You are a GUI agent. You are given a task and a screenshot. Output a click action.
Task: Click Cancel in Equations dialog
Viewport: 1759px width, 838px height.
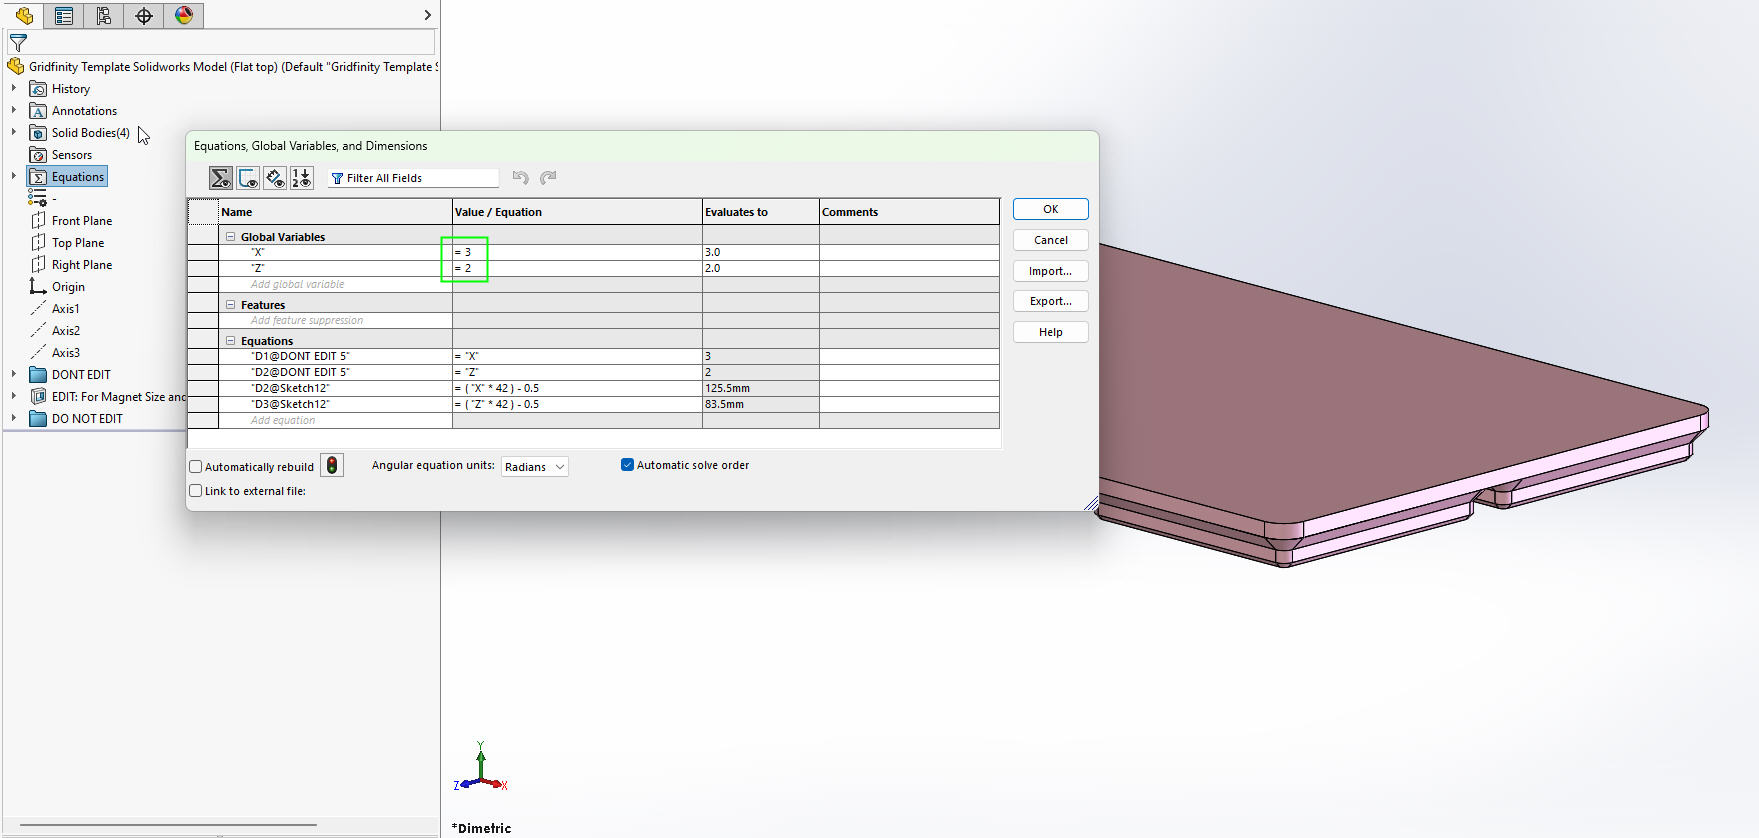1050,240
